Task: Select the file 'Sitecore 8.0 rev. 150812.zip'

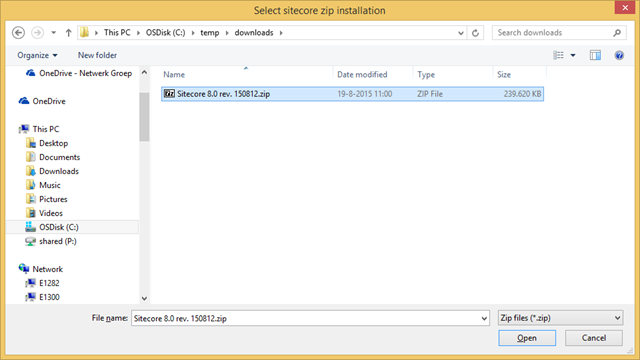Action: click(x=352, y=94)
